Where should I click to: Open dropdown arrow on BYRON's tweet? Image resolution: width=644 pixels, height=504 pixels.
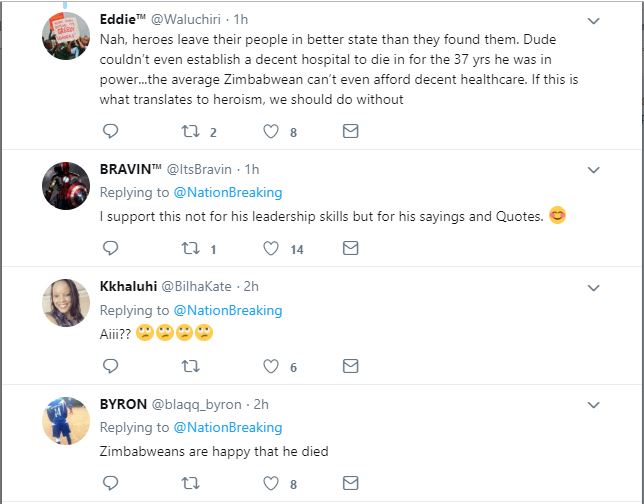pos(593,405)
